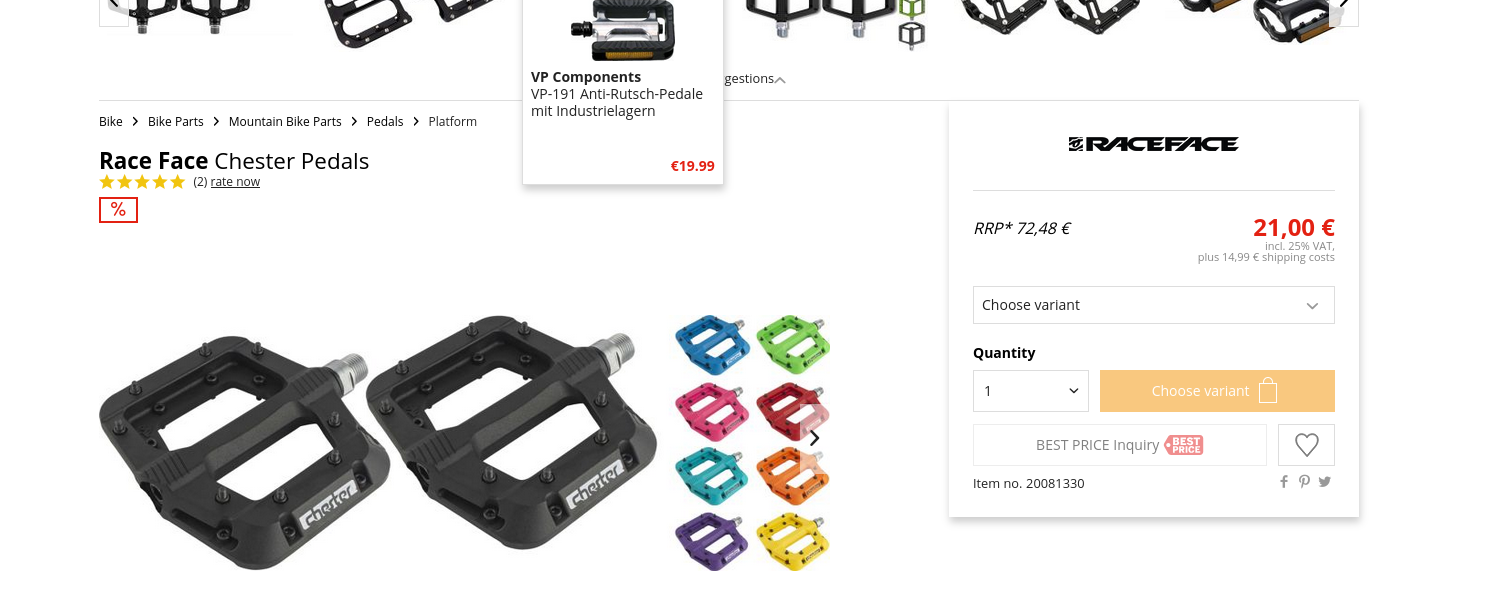Click the BEST PRICE Inquiry button
Image resolution: width=1508 pixels, height=603 pixels.
1119,445
